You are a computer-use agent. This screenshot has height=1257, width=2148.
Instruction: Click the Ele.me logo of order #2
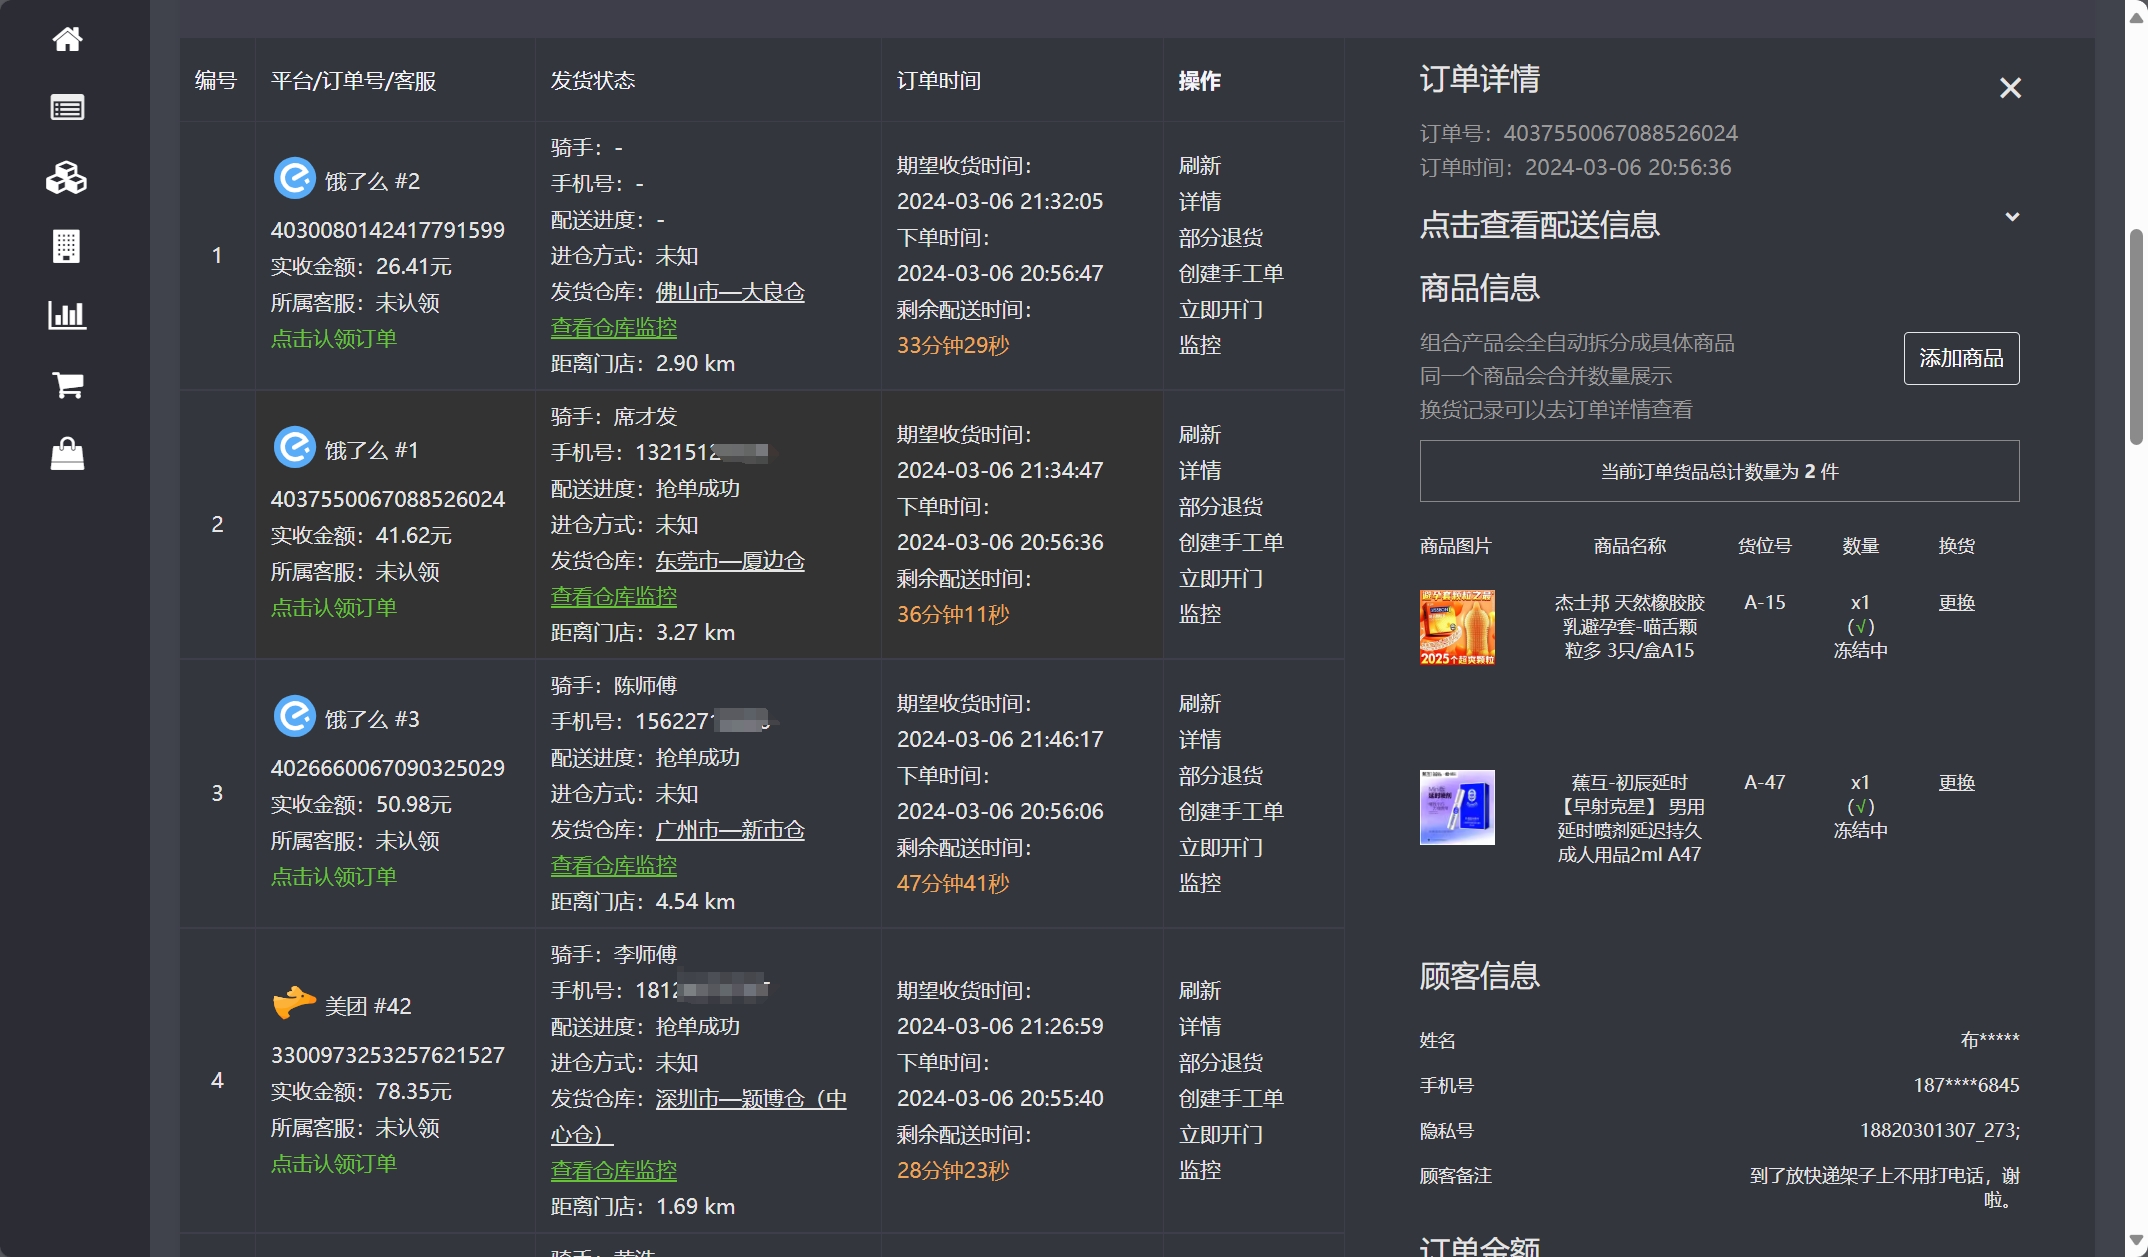[295, 179]
